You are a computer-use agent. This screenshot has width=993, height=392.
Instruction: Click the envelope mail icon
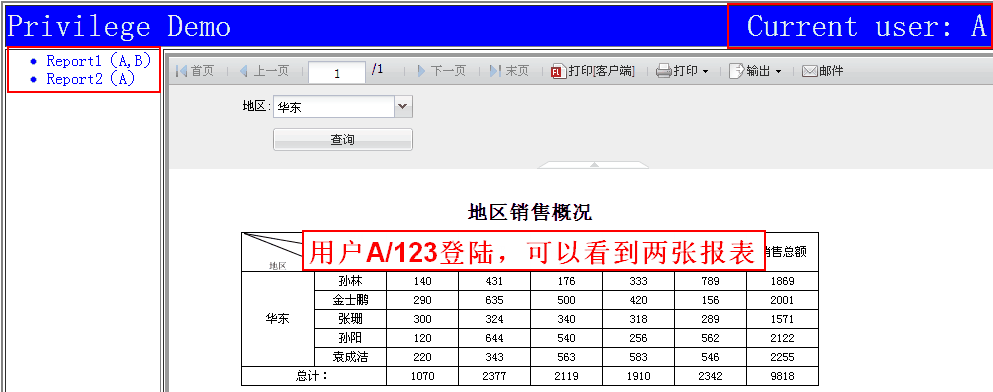click(x=810, y=72)
